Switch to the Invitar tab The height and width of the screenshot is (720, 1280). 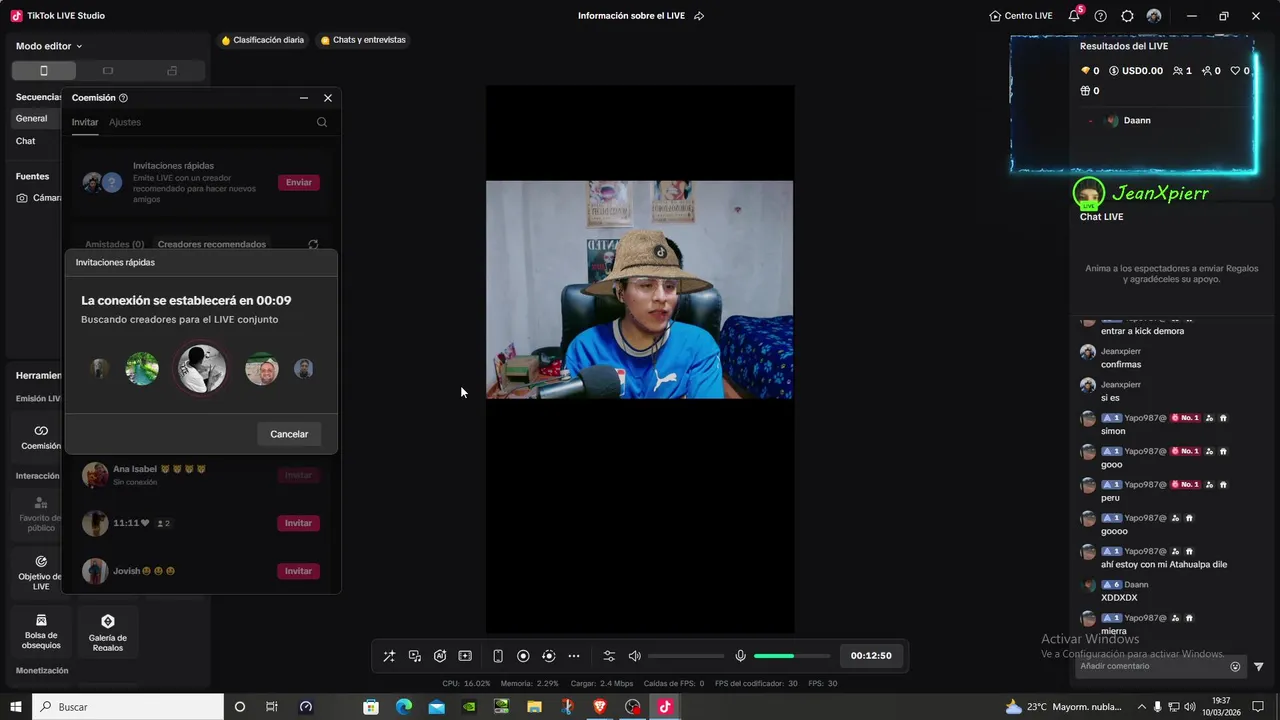point(85,122)
